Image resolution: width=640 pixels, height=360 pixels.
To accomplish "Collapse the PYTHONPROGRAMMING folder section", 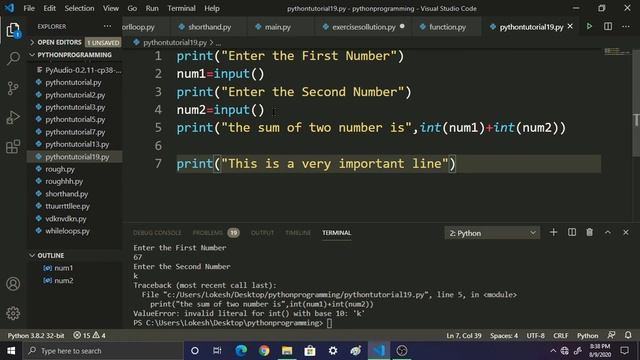I will click(75, 55).
